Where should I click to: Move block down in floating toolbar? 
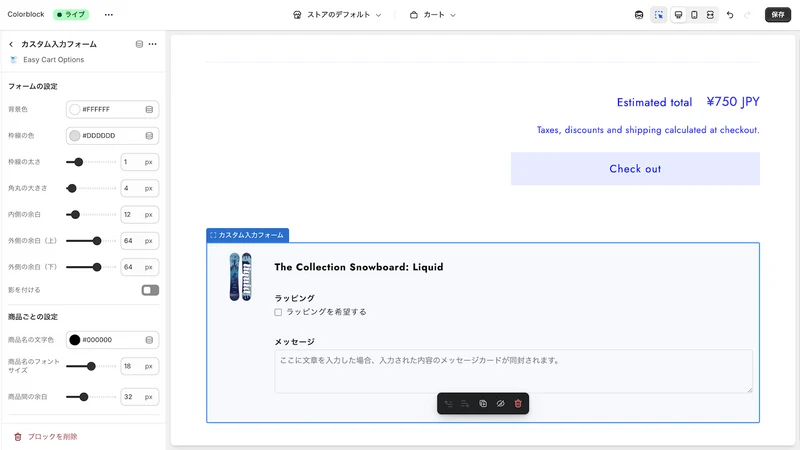465,404
